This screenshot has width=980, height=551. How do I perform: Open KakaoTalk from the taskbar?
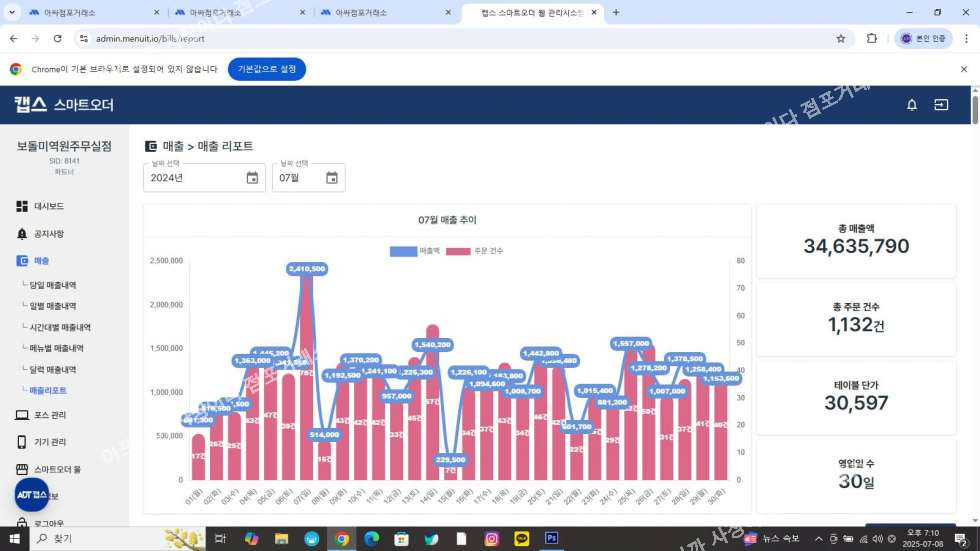521,538
